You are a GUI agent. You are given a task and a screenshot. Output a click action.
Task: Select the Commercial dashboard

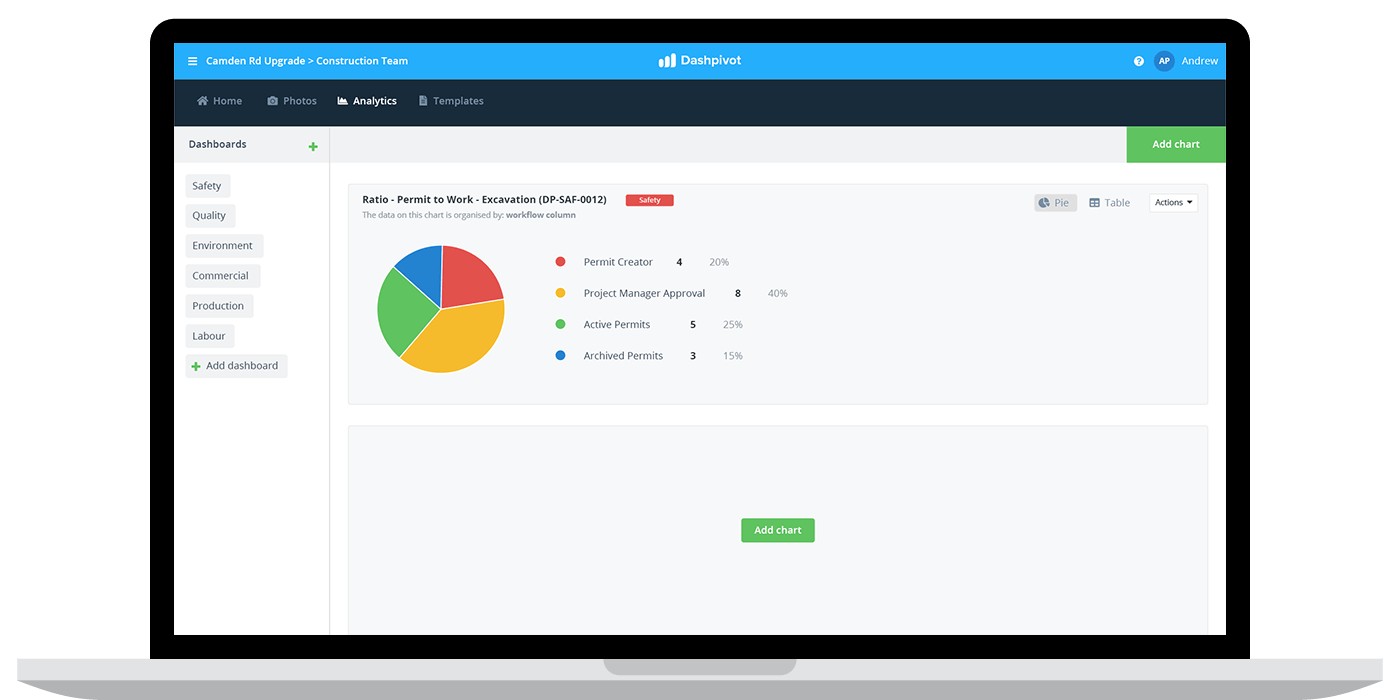click(x=222, y=276)
